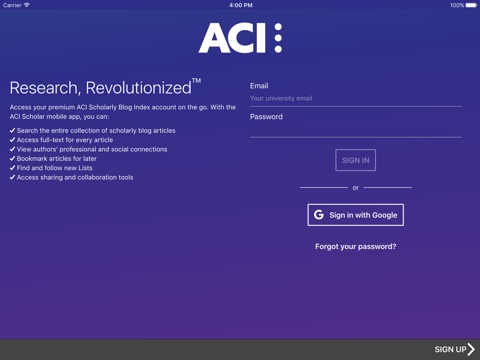This screenshot has height=360, width=480.
Task: Click the Find and follow new Lists item
Action: point(54,168)
